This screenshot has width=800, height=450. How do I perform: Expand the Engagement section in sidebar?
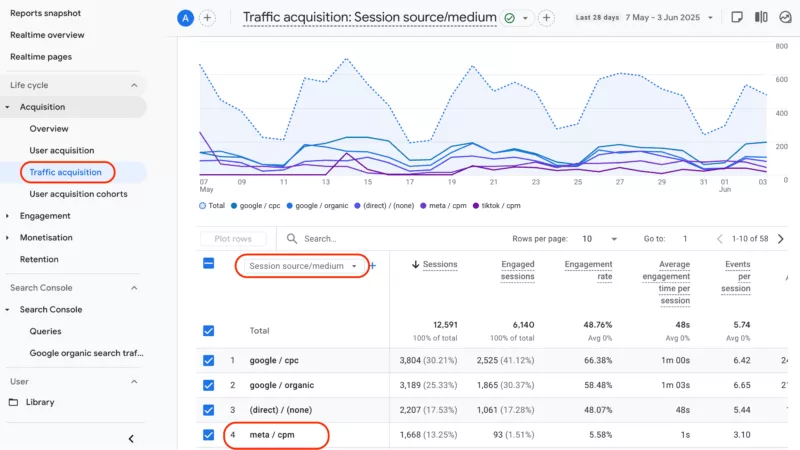9,216
